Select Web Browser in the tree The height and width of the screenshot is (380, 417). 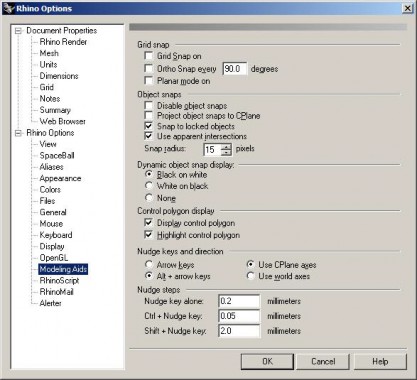pos(63,121)
